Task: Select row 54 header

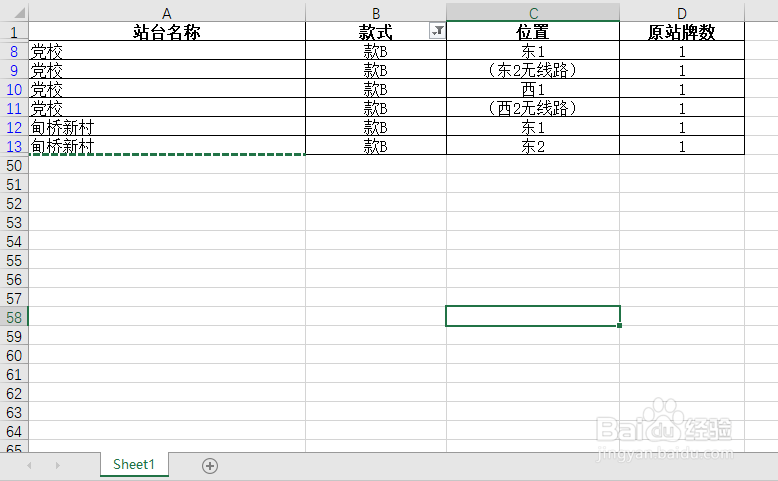Action: (x=14, y=241)
